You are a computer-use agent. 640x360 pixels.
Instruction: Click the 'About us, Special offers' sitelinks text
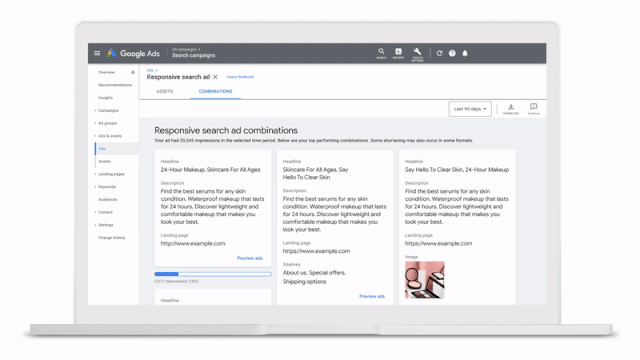[x=314, y=273]
